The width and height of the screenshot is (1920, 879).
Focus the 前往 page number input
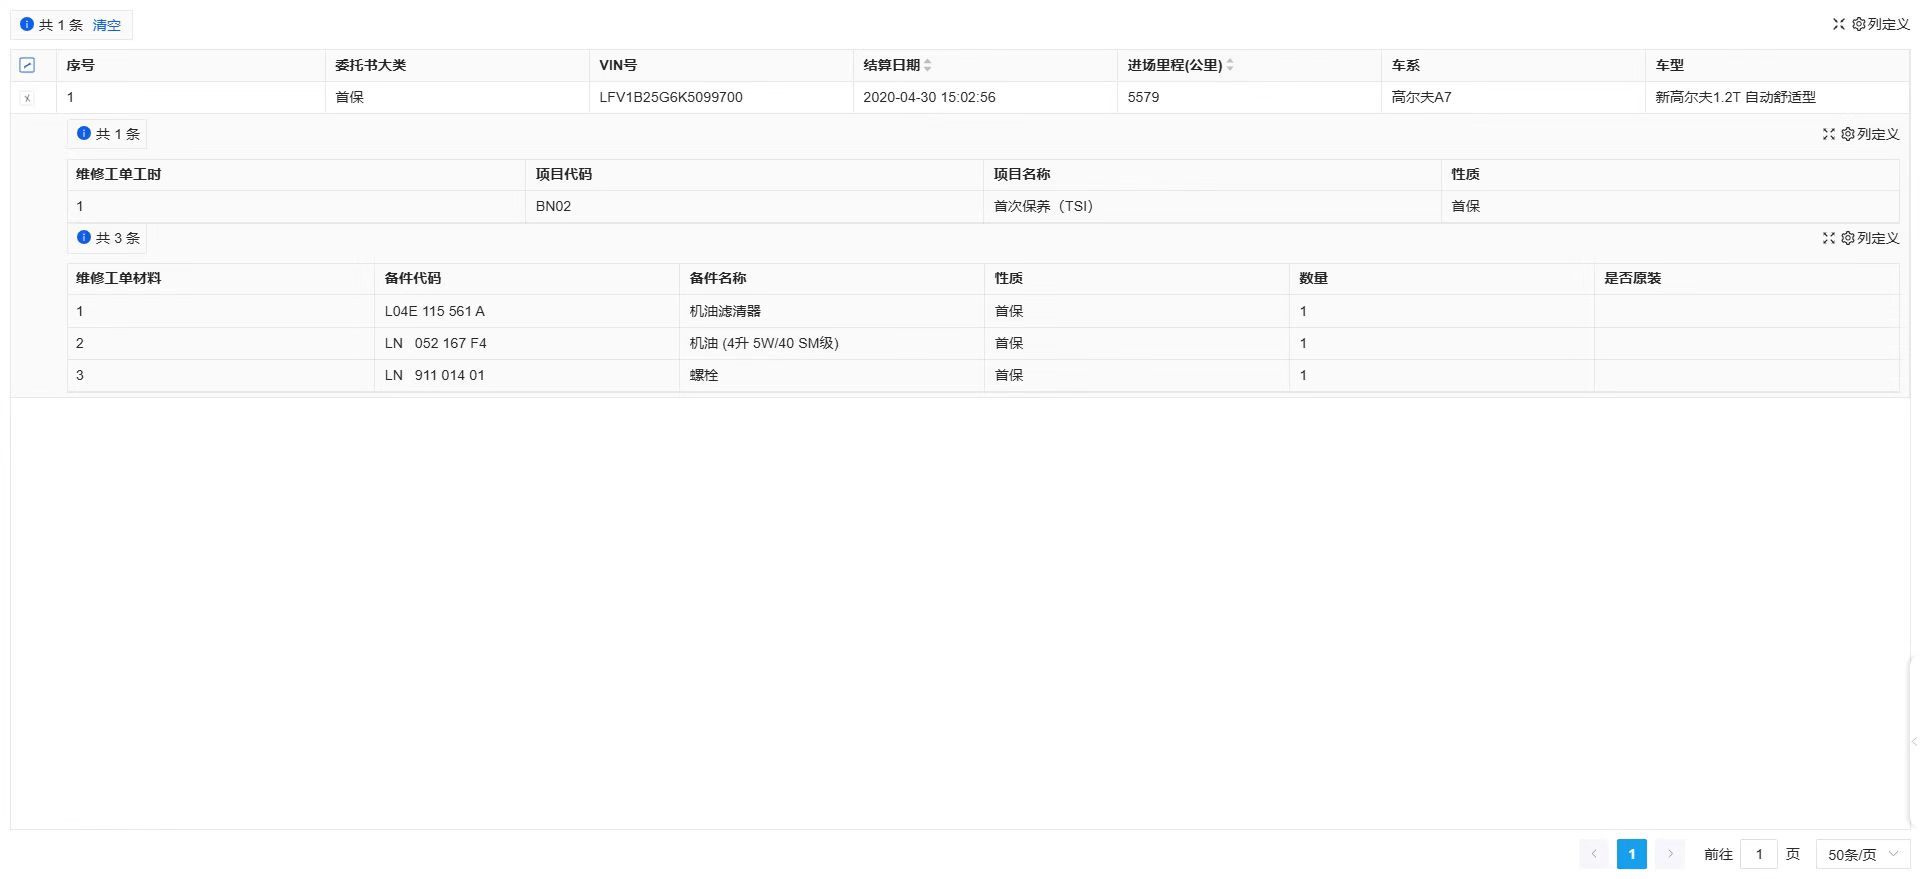1759,854
